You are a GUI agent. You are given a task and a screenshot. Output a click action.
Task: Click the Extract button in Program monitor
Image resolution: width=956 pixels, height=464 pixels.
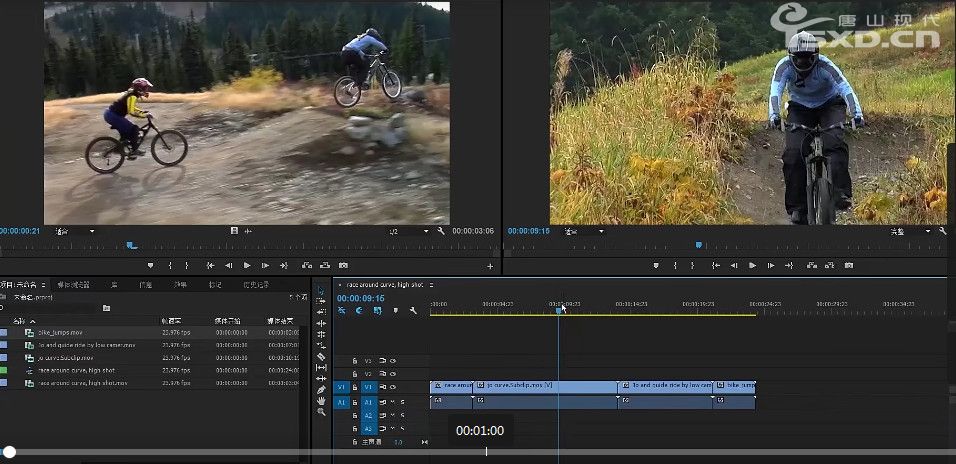click(829, 266)
